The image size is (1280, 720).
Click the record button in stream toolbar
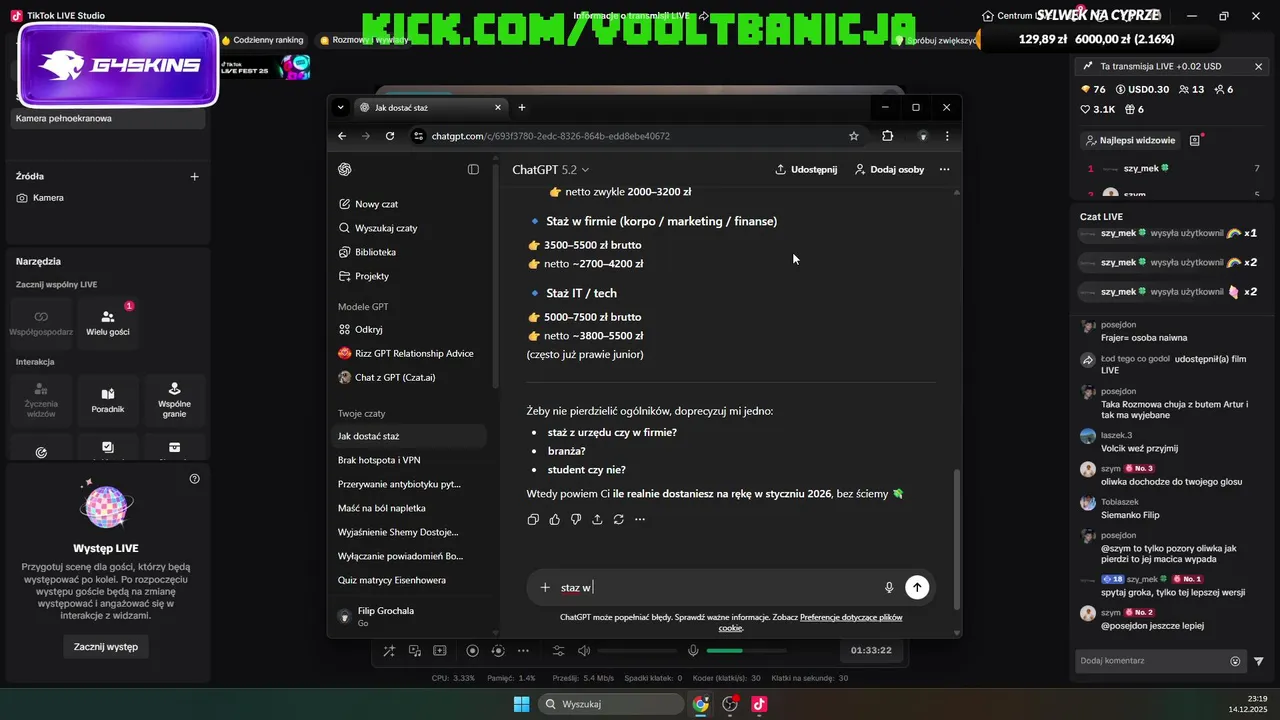pos(473,651)
